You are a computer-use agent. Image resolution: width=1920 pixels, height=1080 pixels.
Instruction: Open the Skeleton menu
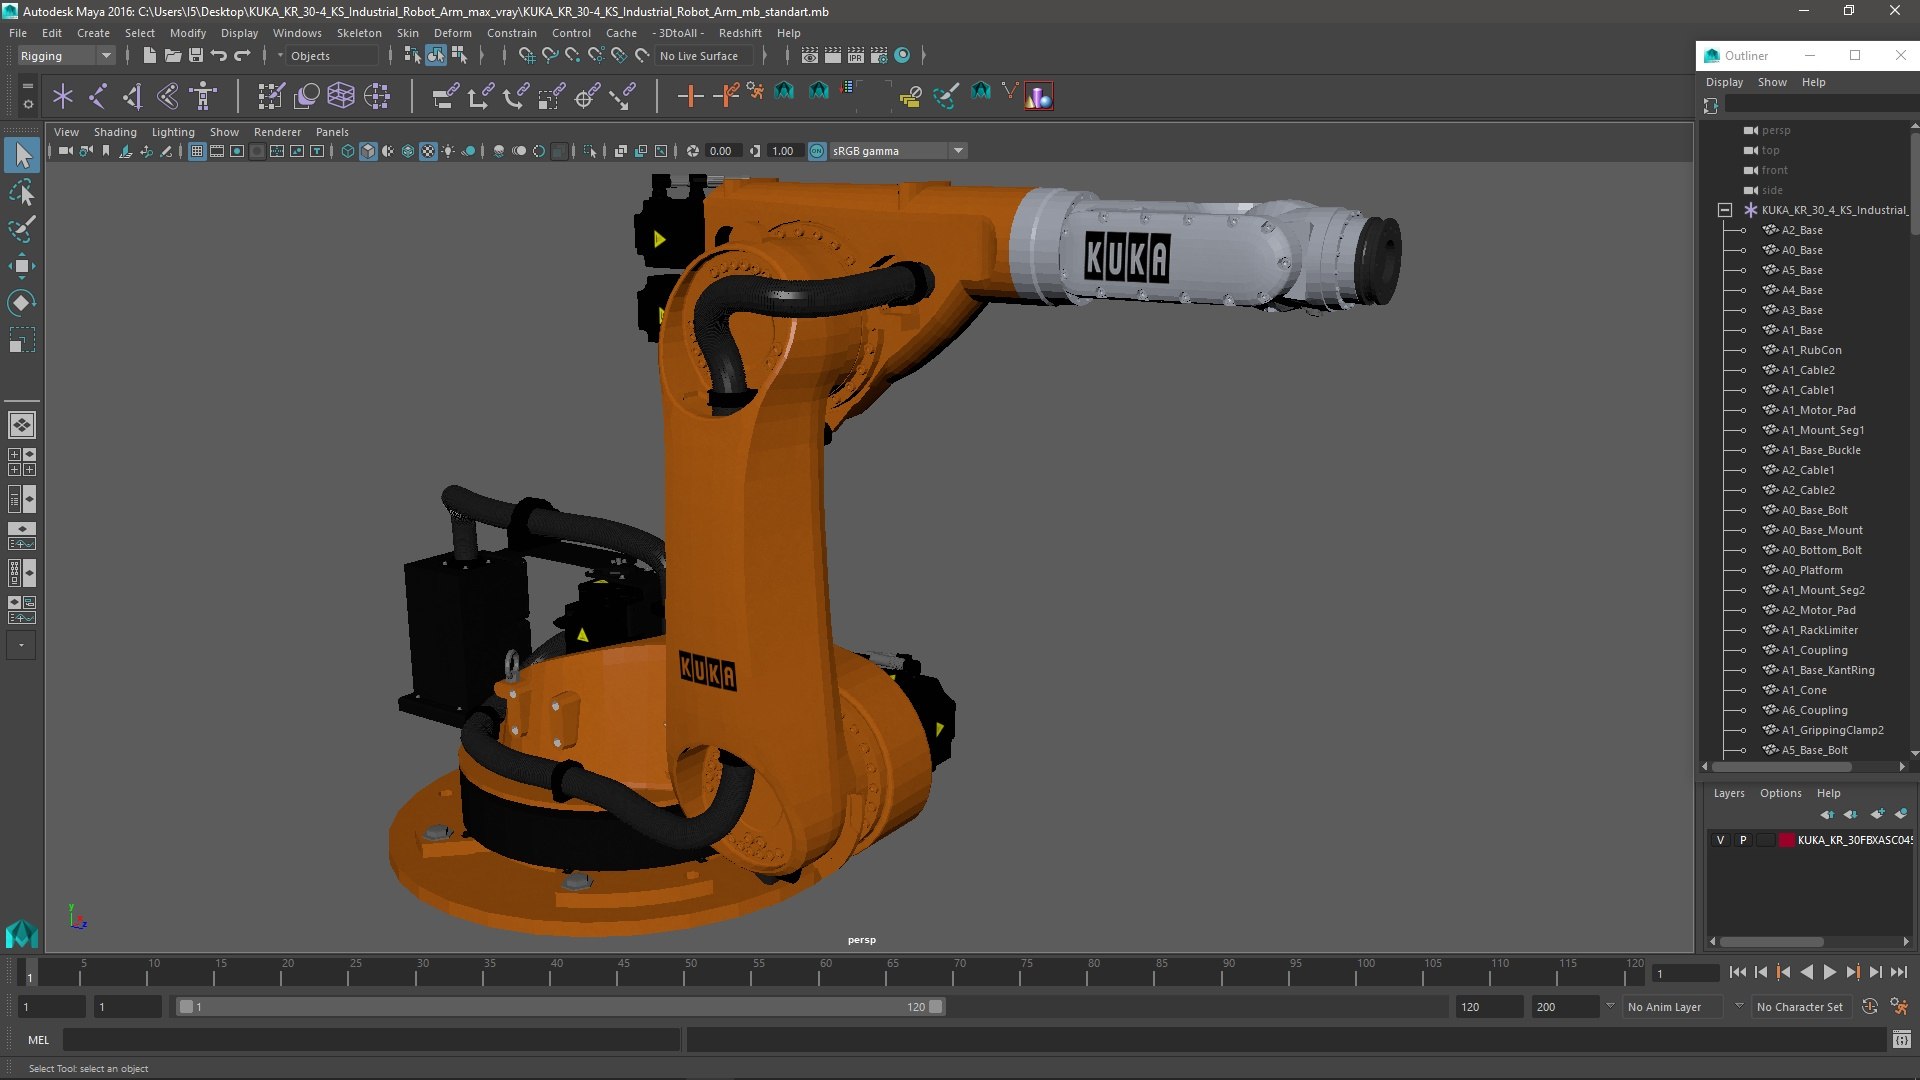tap(359, 33)
